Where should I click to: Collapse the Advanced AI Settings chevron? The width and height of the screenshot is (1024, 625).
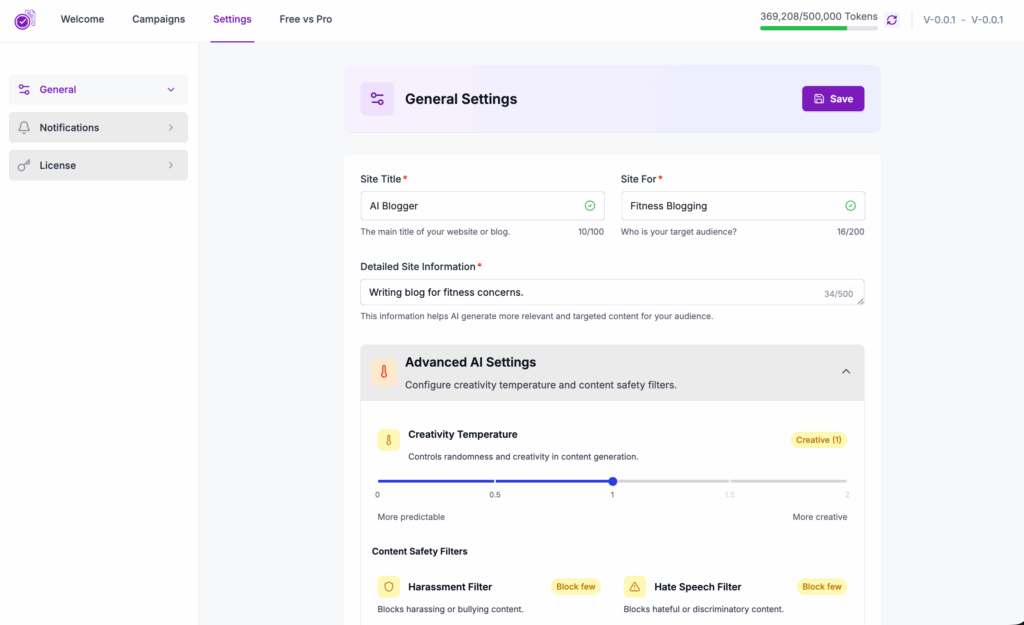pyautogui.click(x=846, y=372)
